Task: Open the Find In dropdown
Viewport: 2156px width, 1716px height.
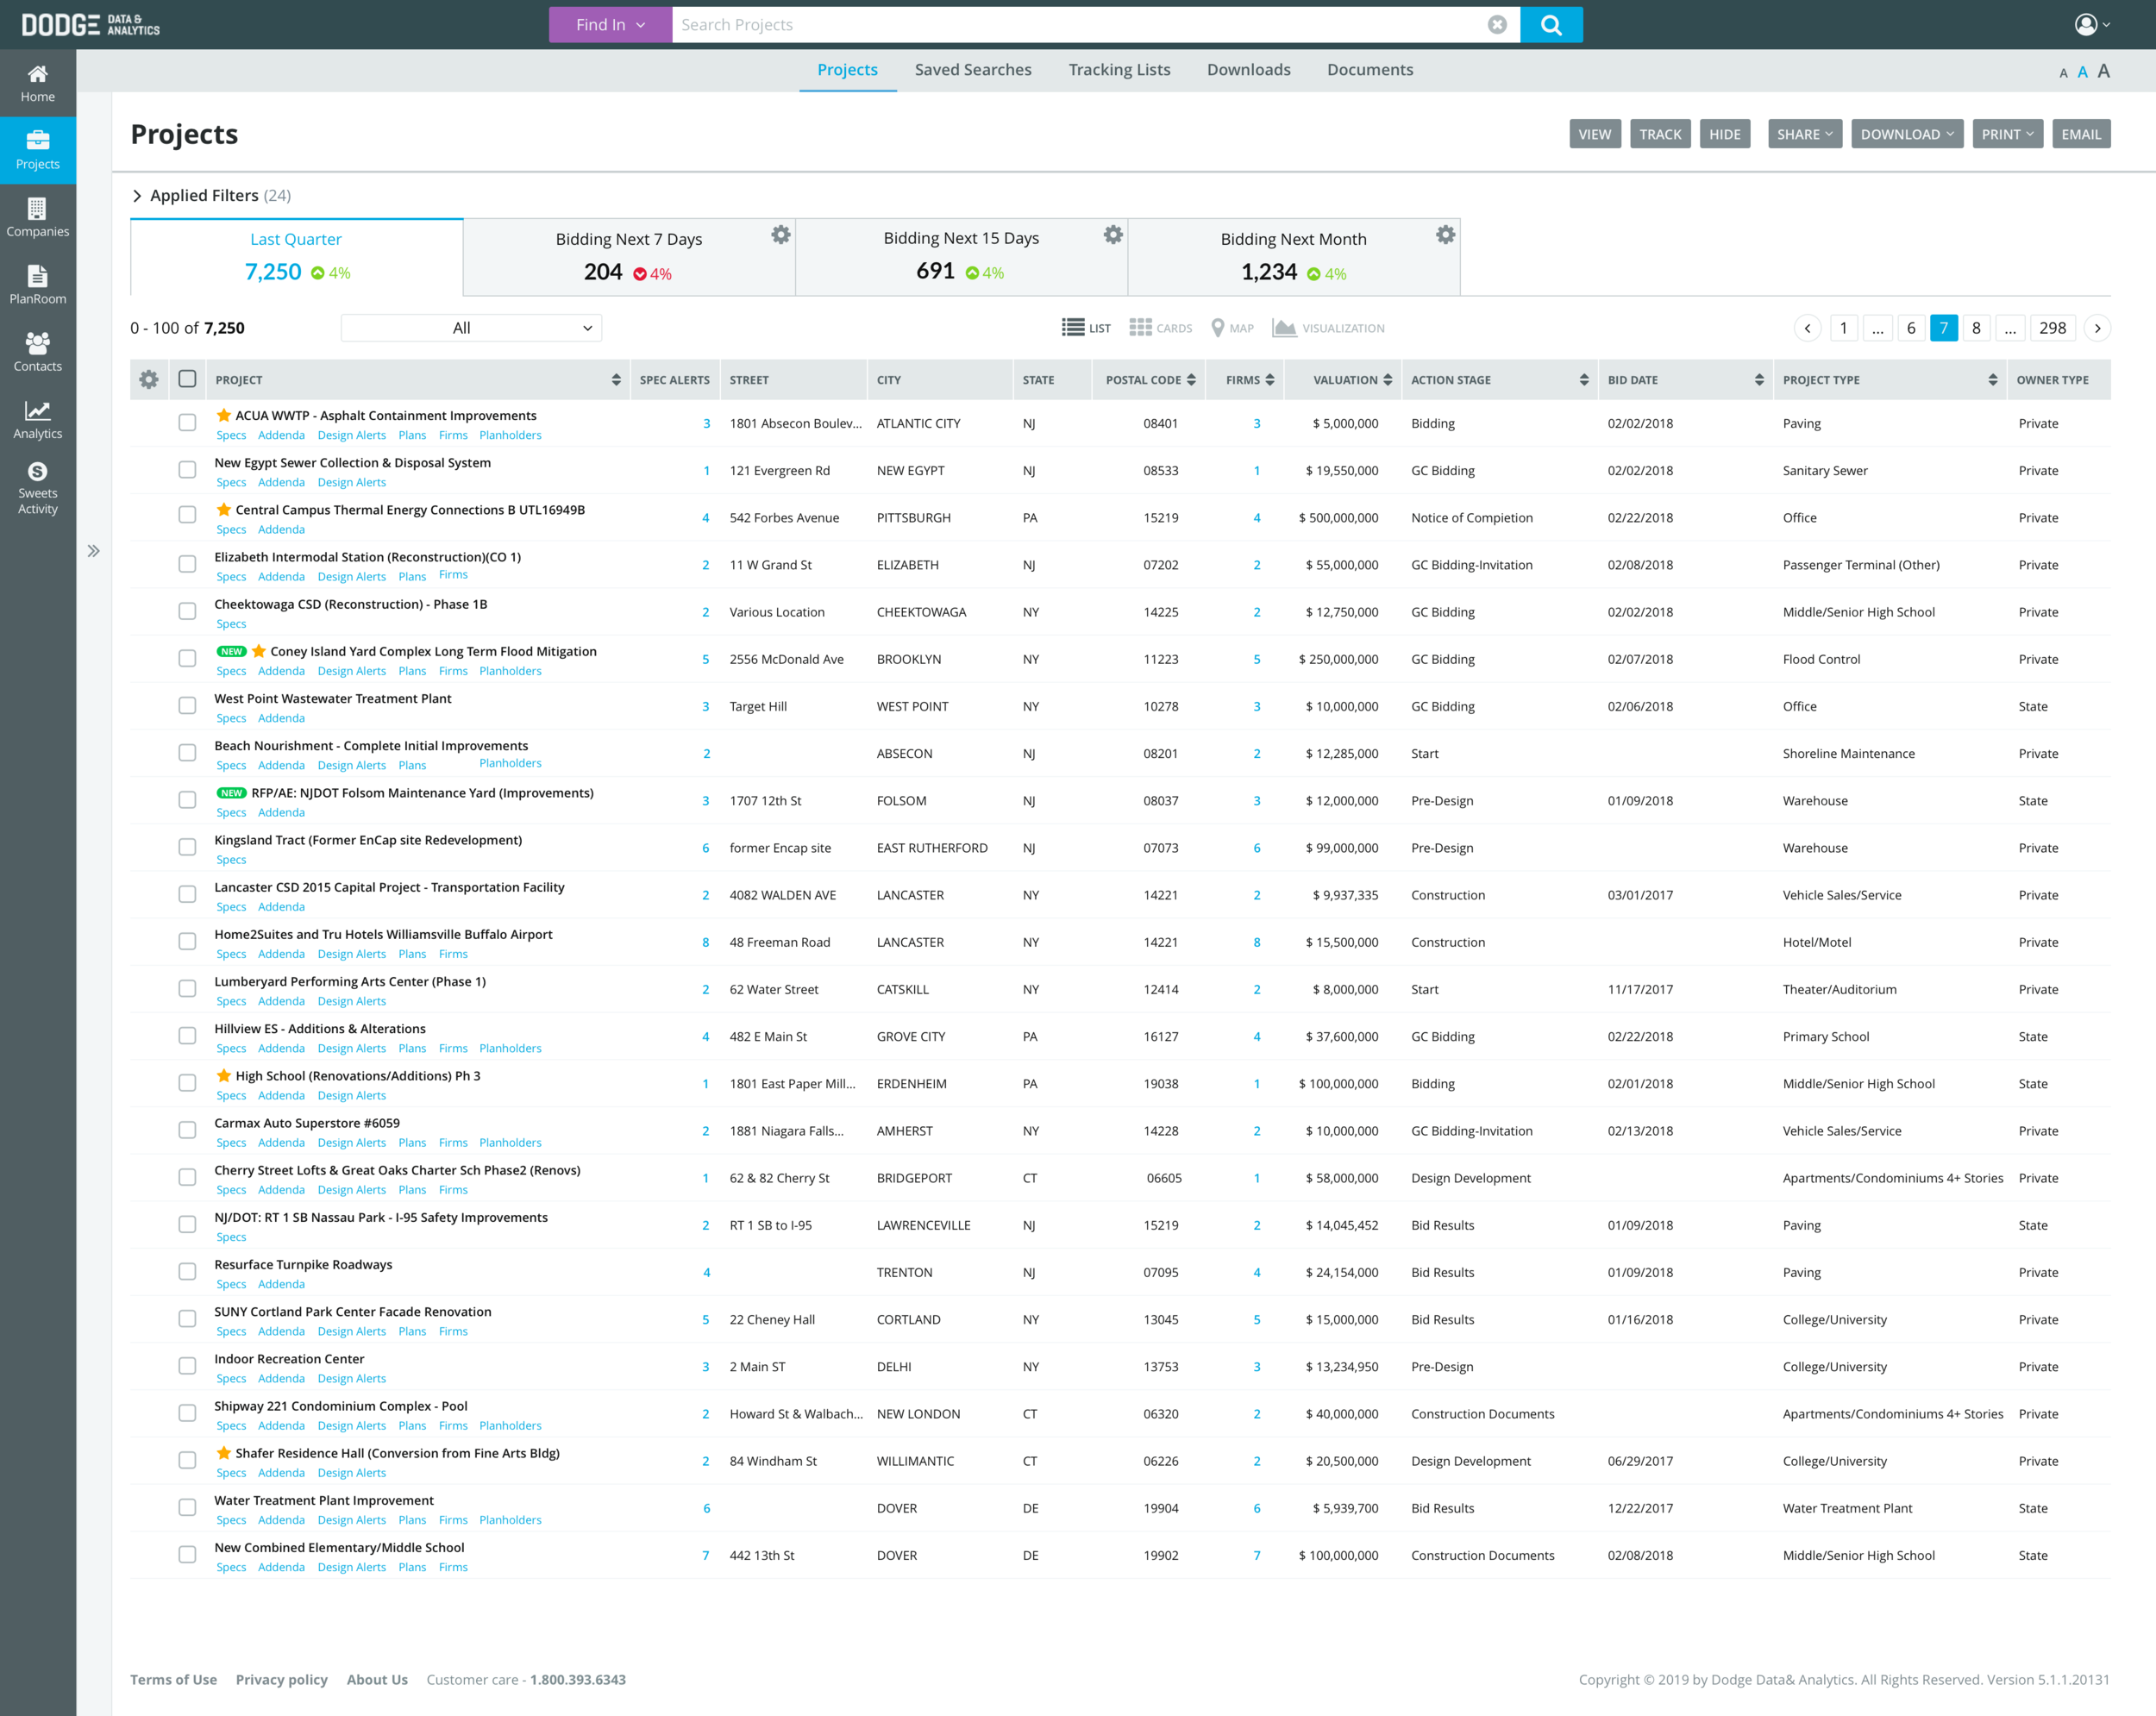Action: [610, 25]
